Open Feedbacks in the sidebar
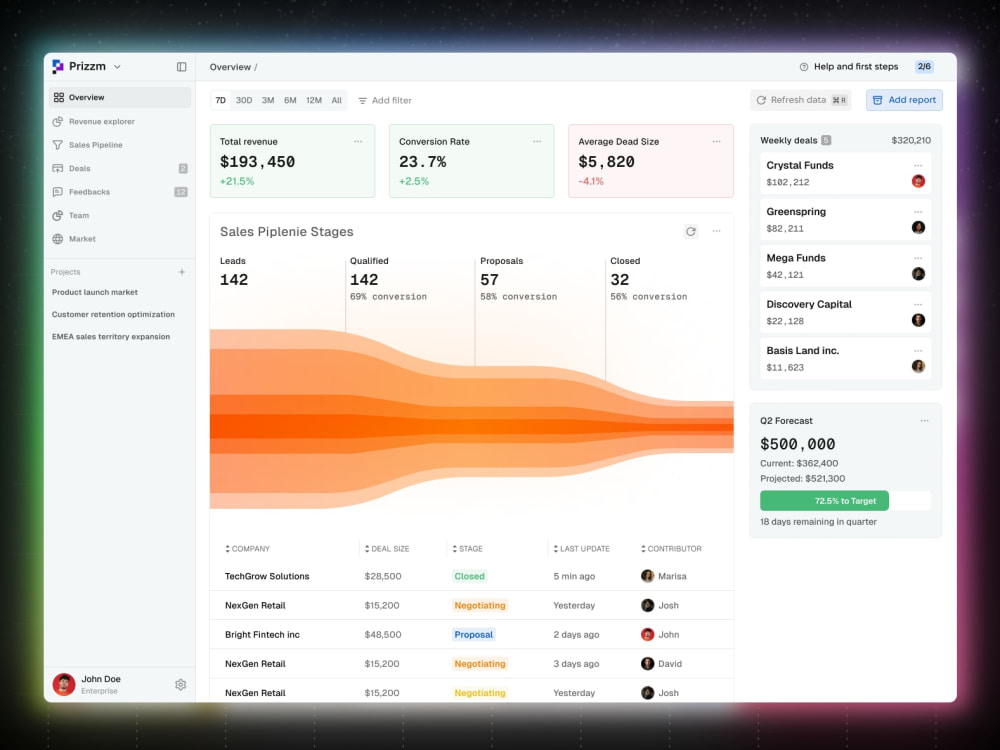Screen dimensions: 1000x750 [120, 192]
